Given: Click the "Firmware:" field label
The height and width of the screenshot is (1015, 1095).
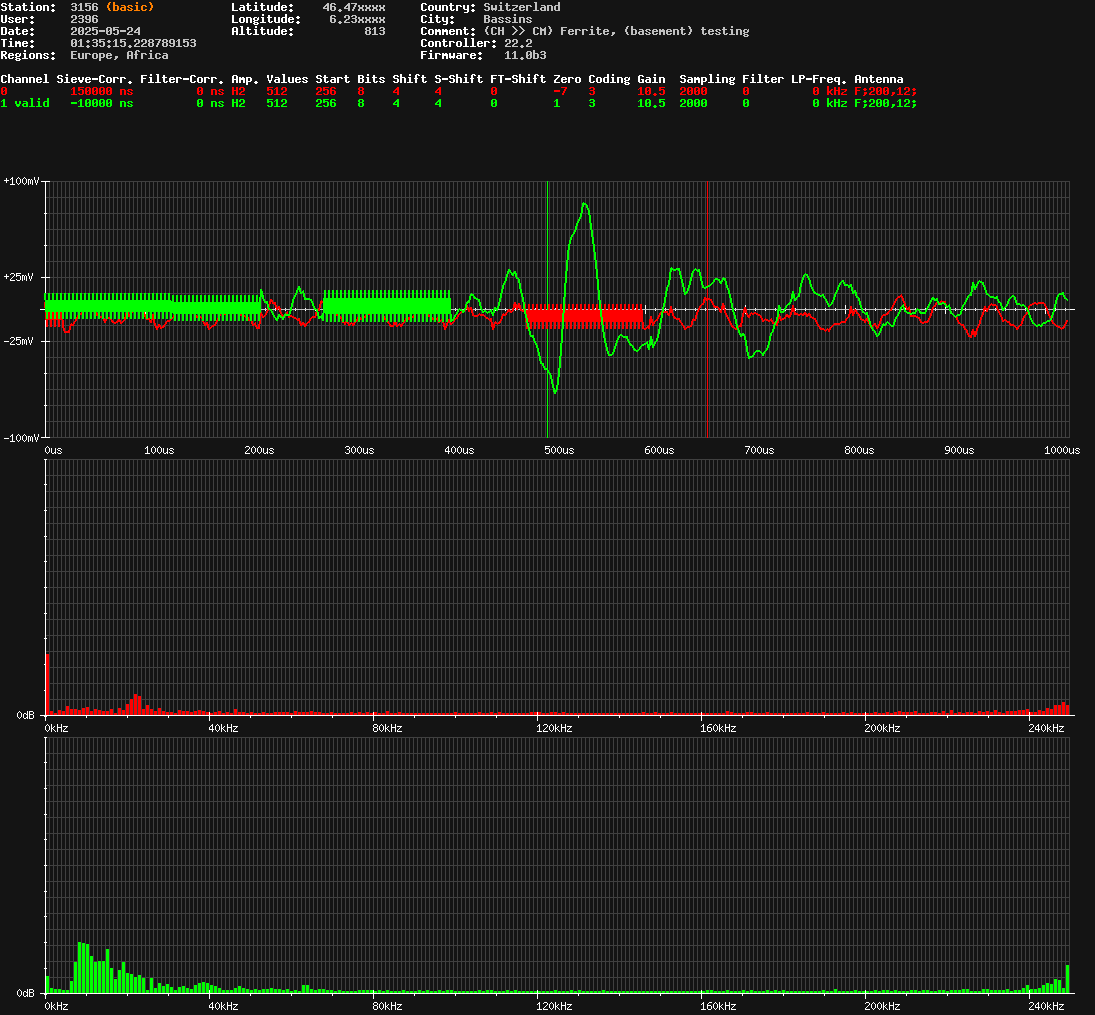Looking at the screenshot, I should click(451, 55).
